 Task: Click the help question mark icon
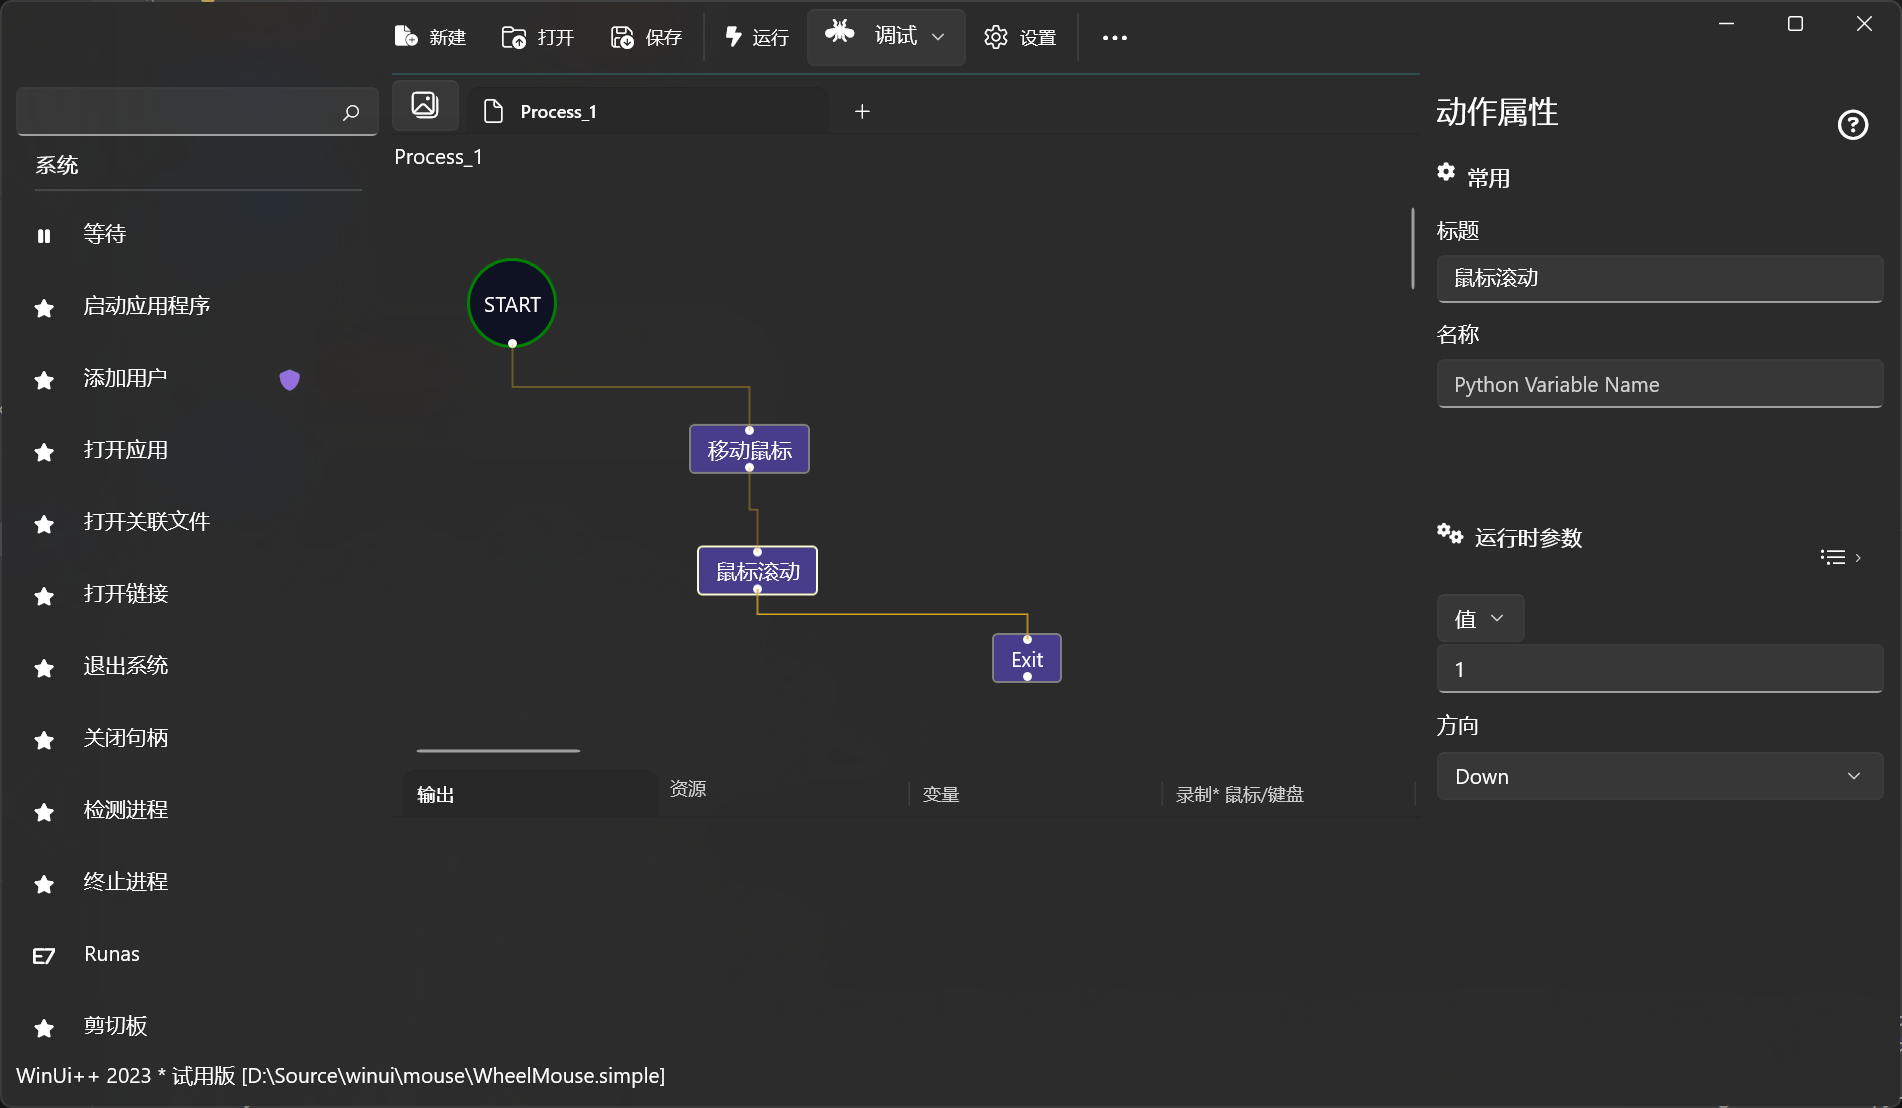pos(1852,125)
